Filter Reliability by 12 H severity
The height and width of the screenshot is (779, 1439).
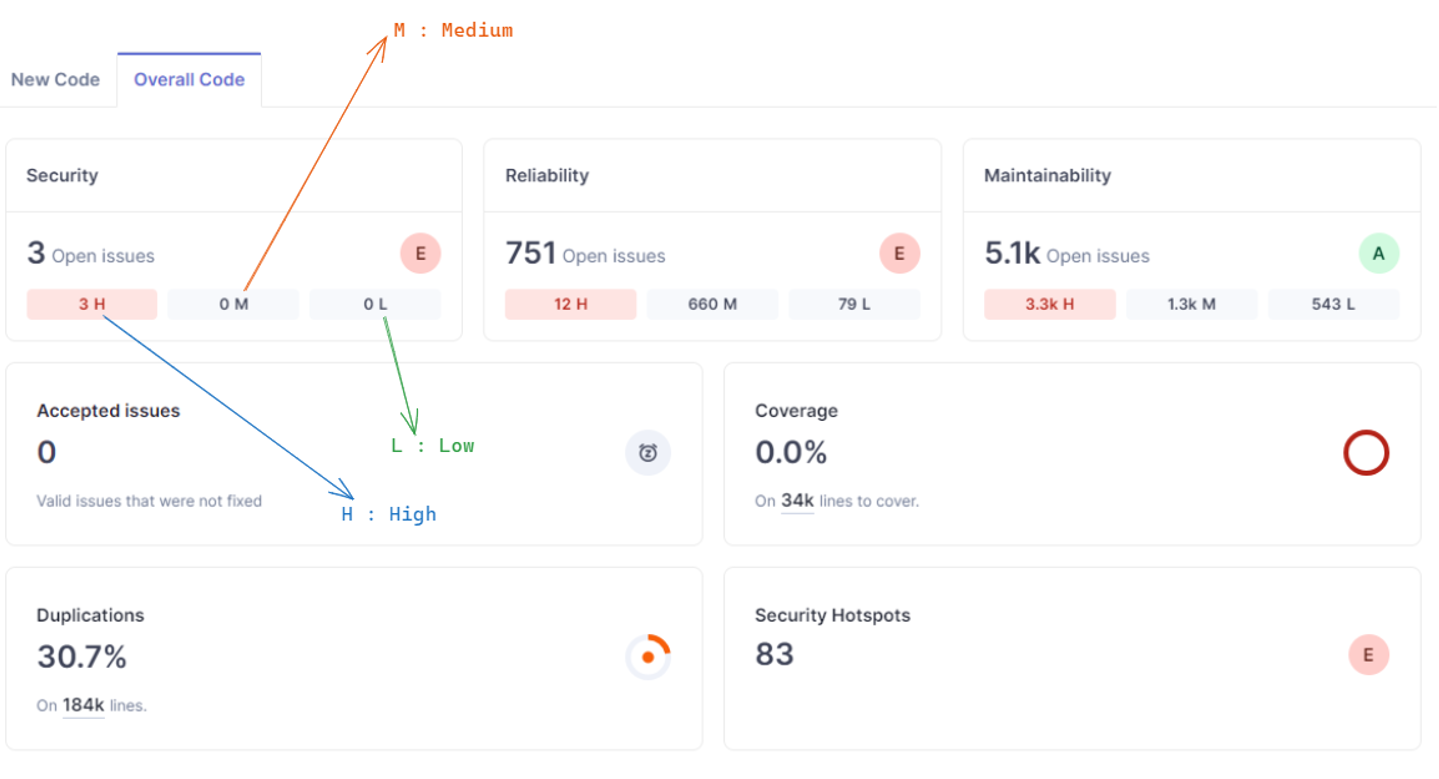tap(570, 304)
